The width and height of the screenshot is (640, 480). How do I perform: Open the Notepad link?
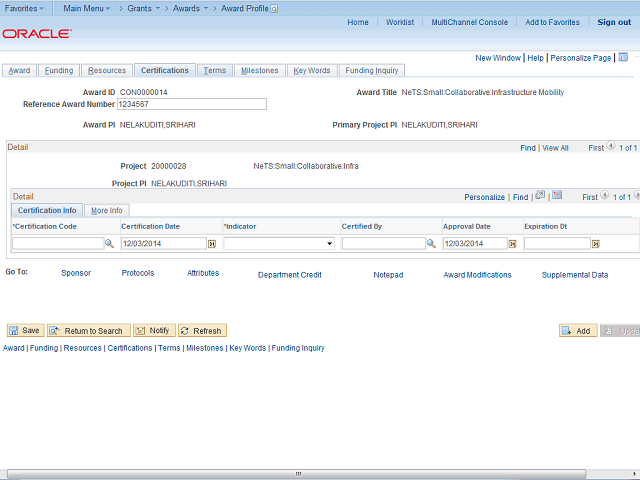[x=388, y=275]
